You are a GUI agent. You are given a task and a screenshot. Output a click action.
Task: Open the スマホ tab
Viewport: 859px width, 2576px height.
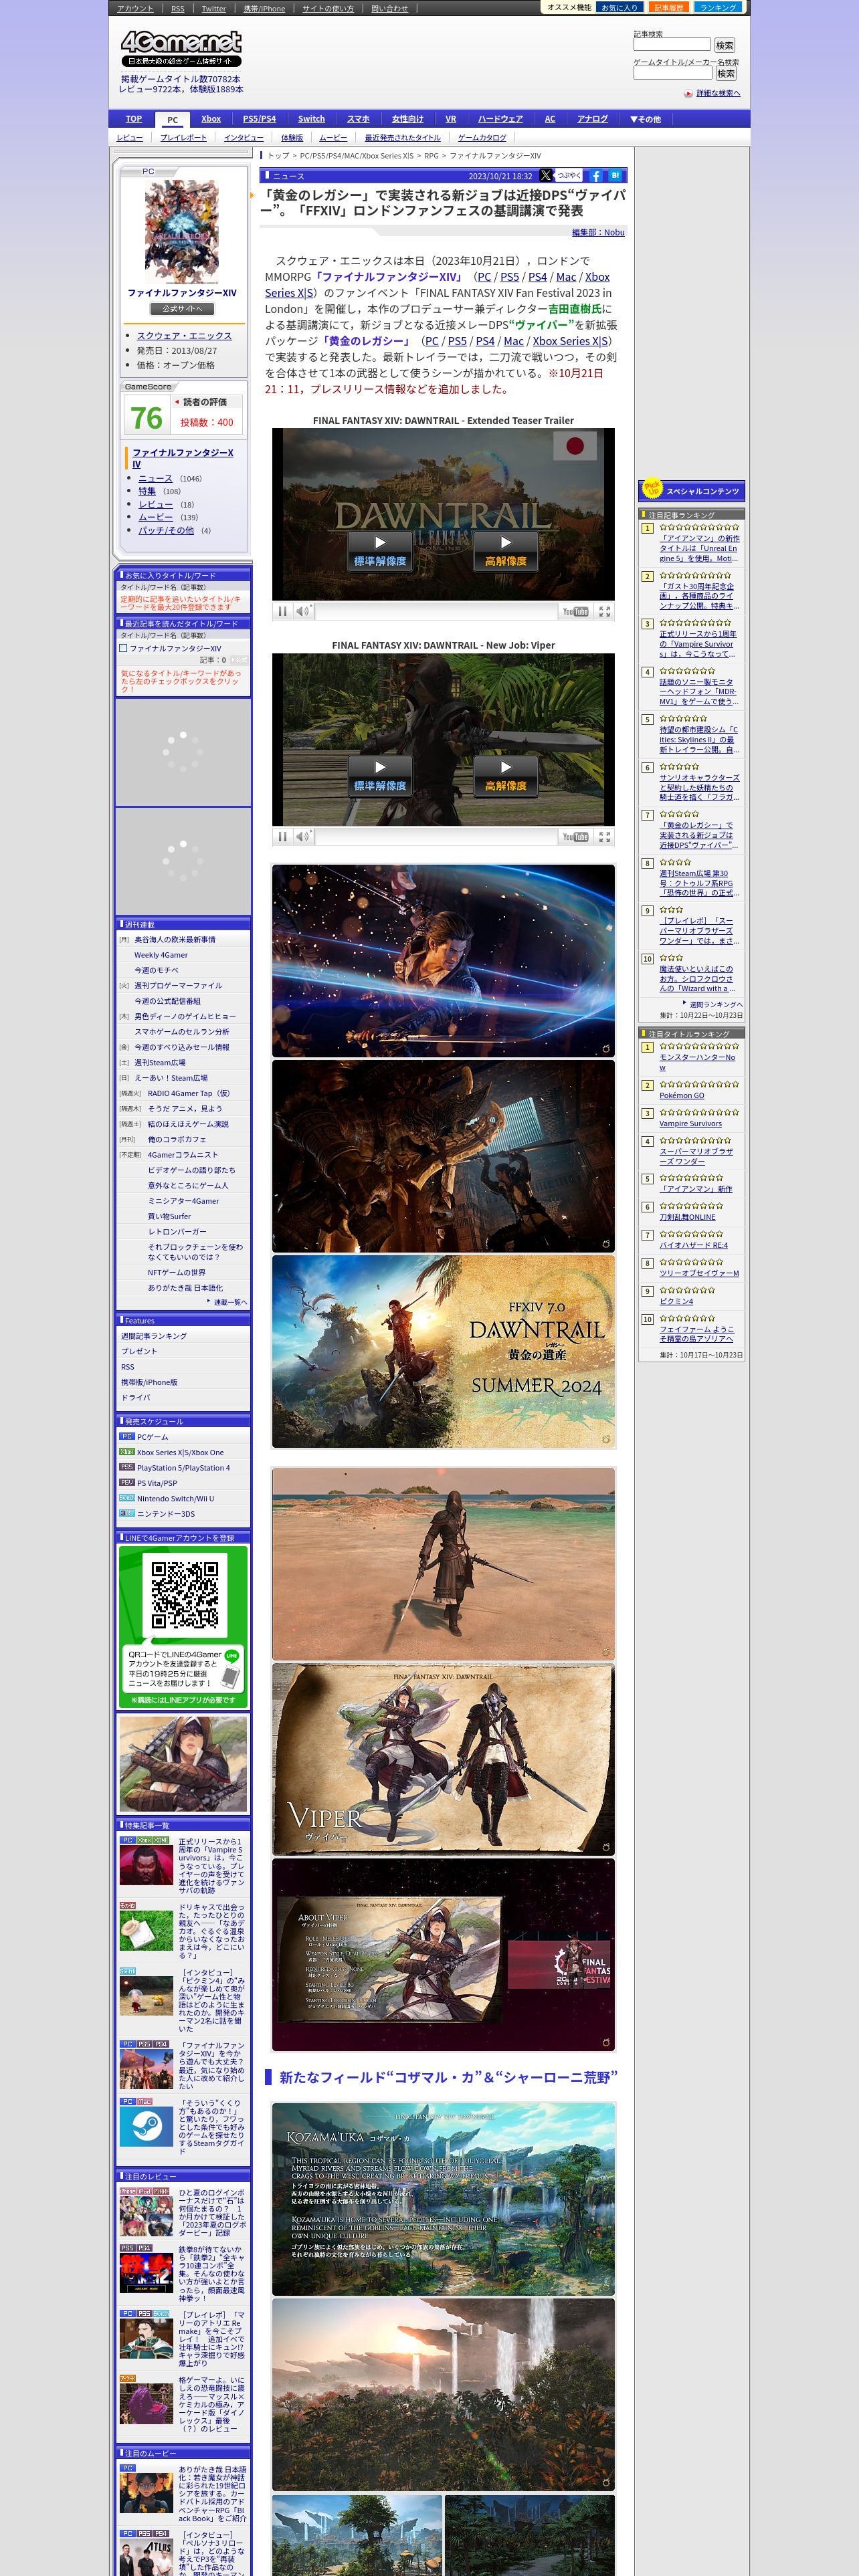[358, 119]
